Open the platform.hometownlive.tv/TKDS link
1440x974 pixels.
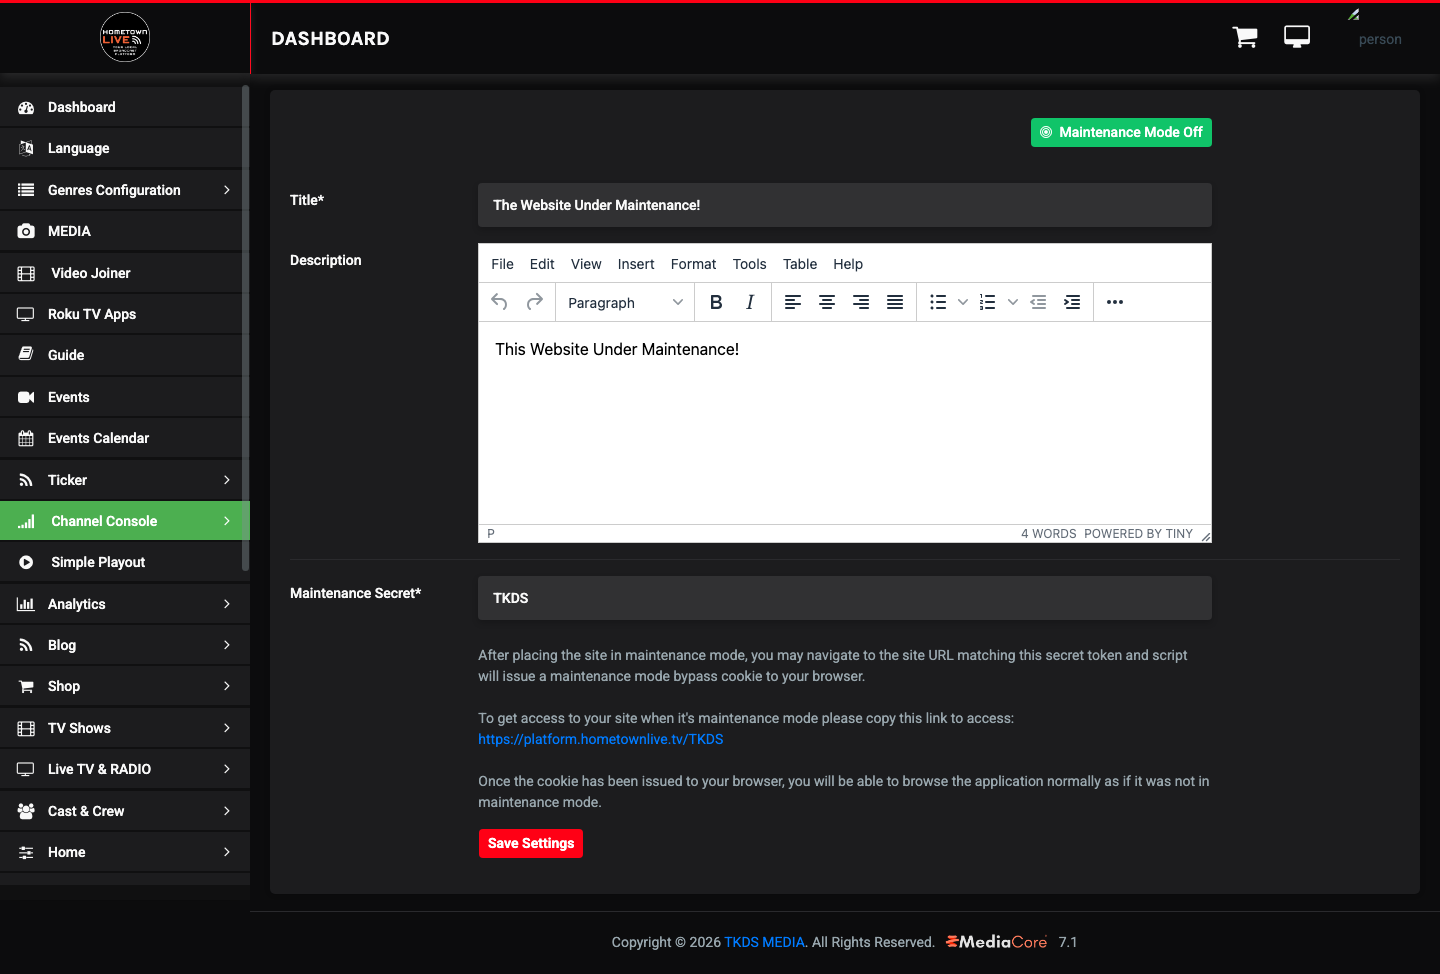(600, 739)
